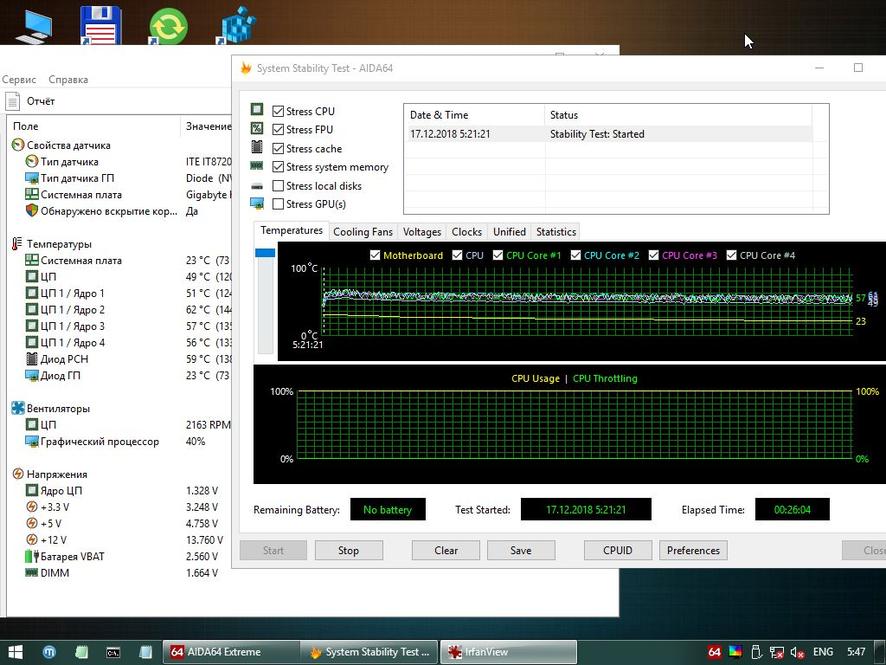Click the CPUID button
The width and height of the screenshot is (886, 665).
click(618, 550)
